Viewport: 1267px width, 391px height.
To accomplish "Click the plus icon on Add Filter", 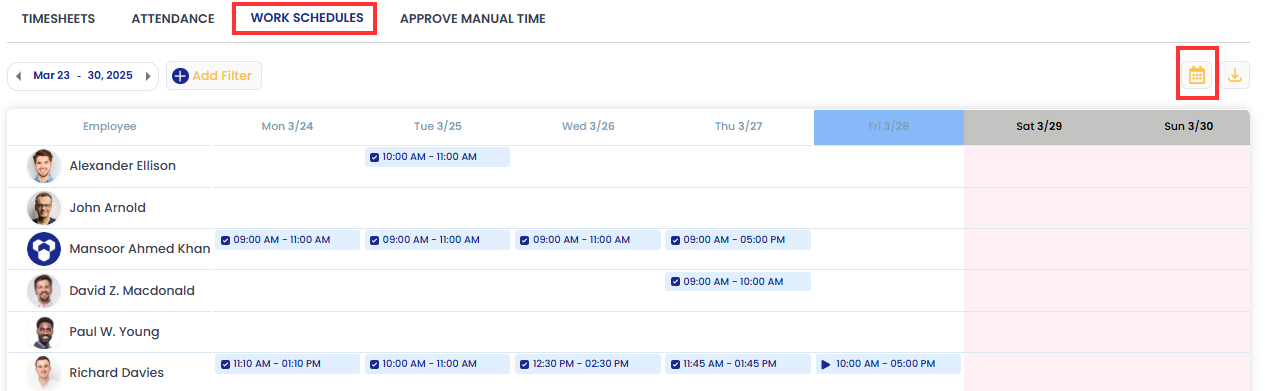I will point(180,76).
